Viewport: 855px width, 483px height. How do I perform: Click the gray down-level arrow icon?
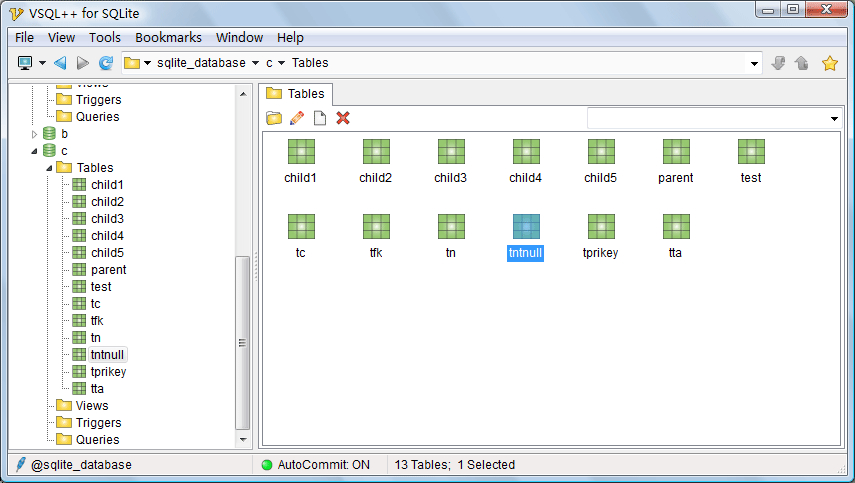tap(778, 63)
